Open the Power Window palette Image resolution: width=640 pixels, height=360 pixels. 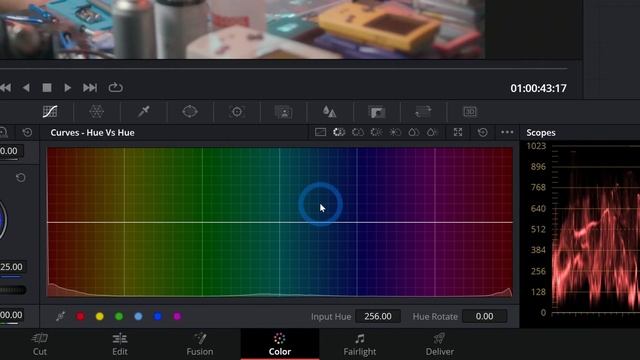click(x=190, y=111)
